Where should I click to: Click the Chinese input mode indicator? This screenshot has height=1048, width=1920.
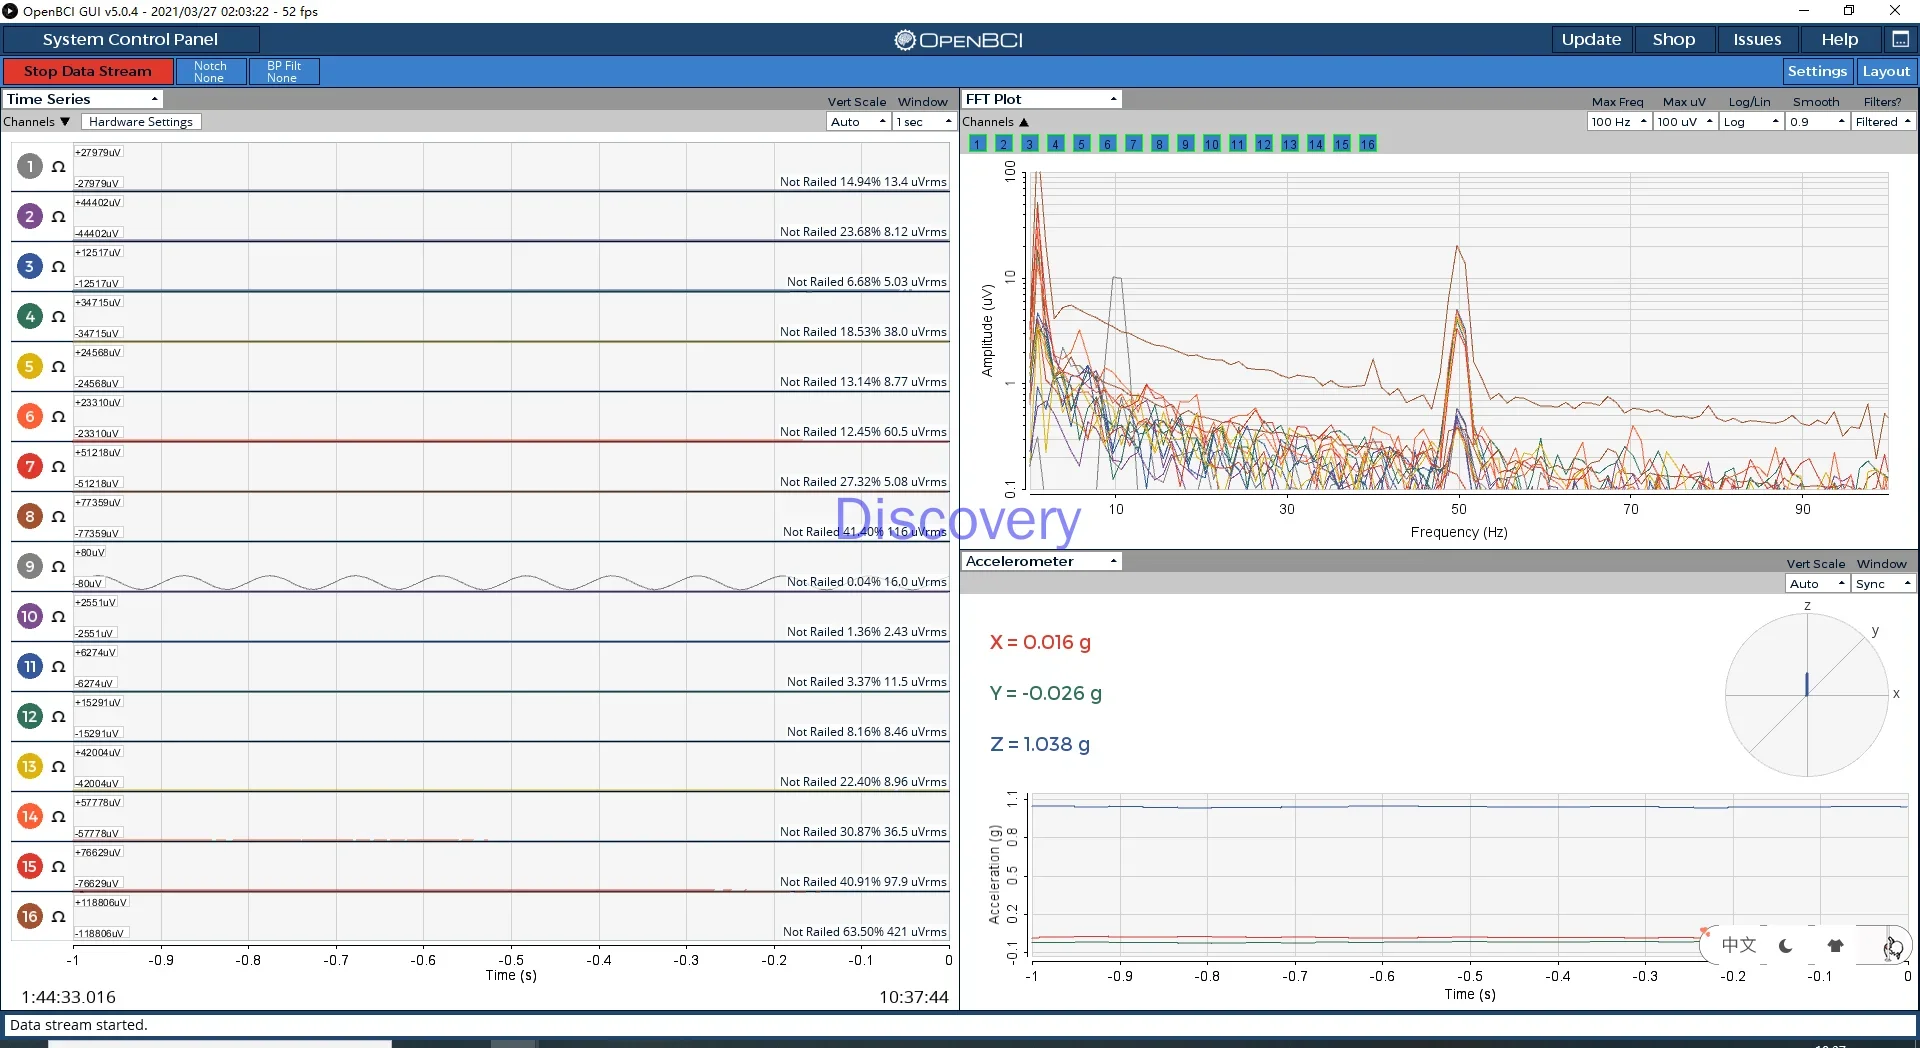click(x=1738, y=945)
